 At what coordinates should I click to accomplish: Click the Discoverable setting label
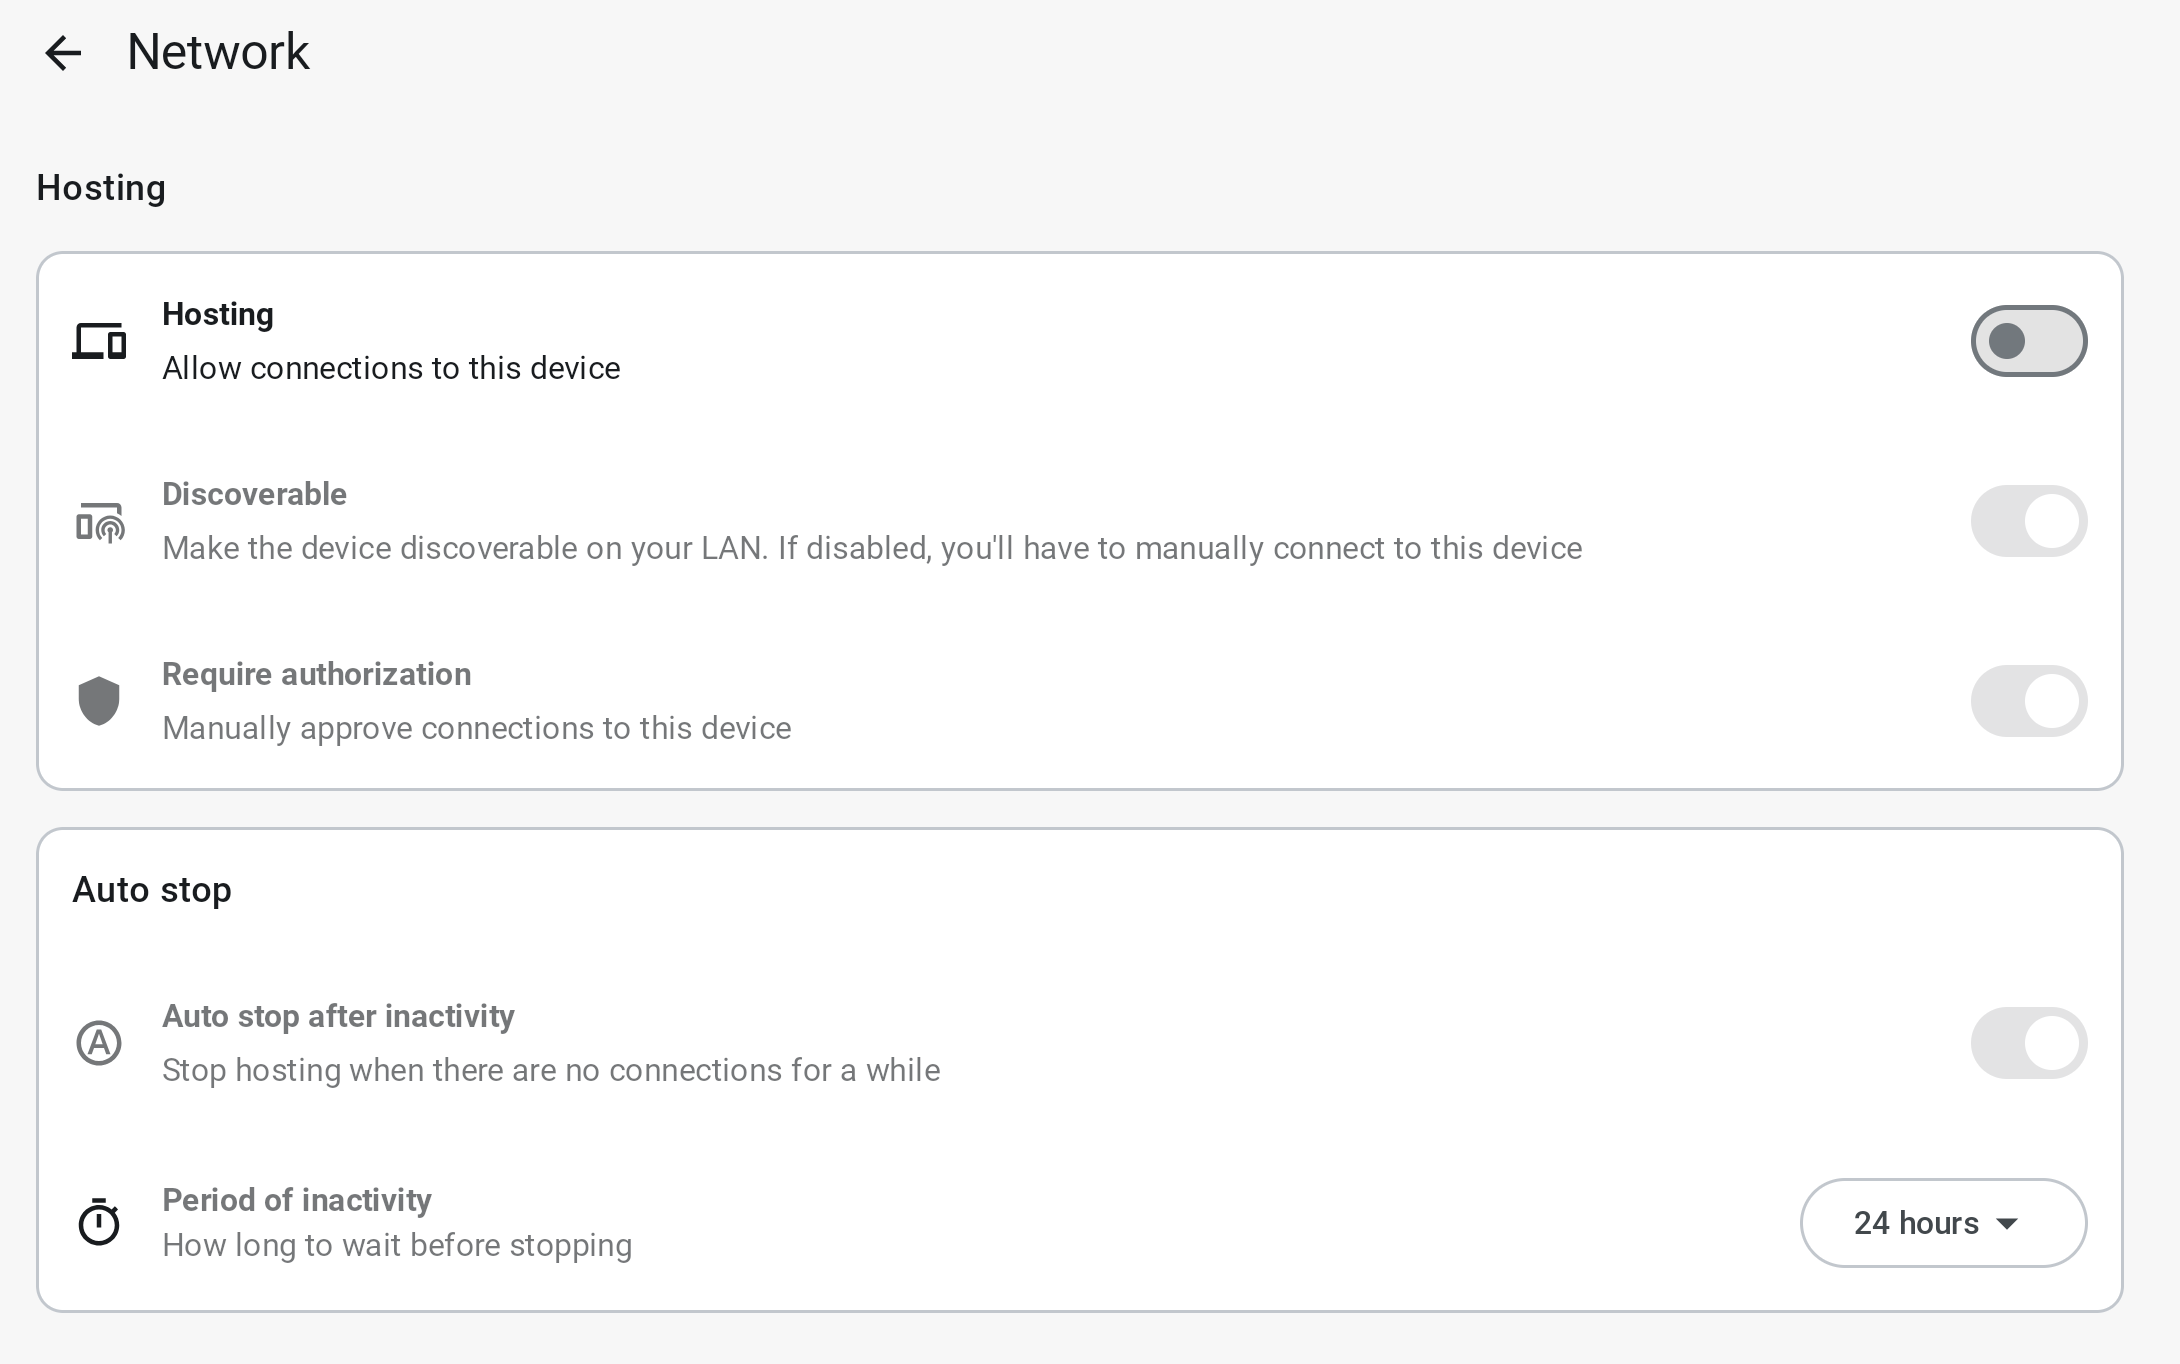coord(254,494)
